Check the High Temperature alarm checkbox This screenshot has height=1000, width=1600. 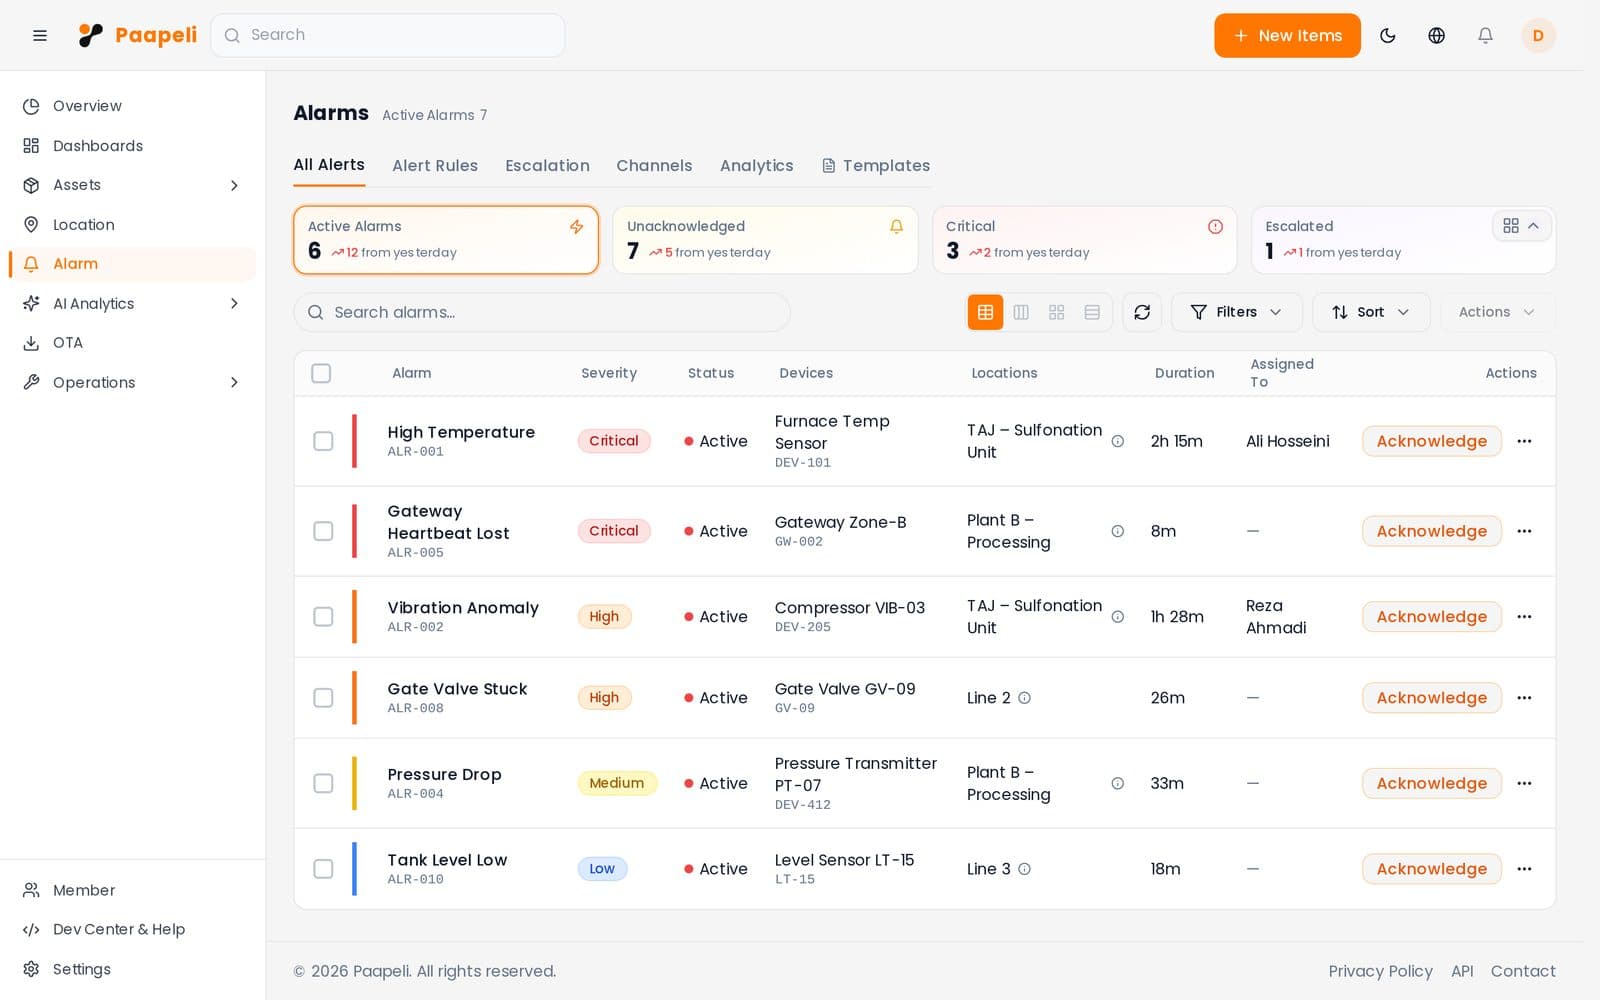coord(323,441)
